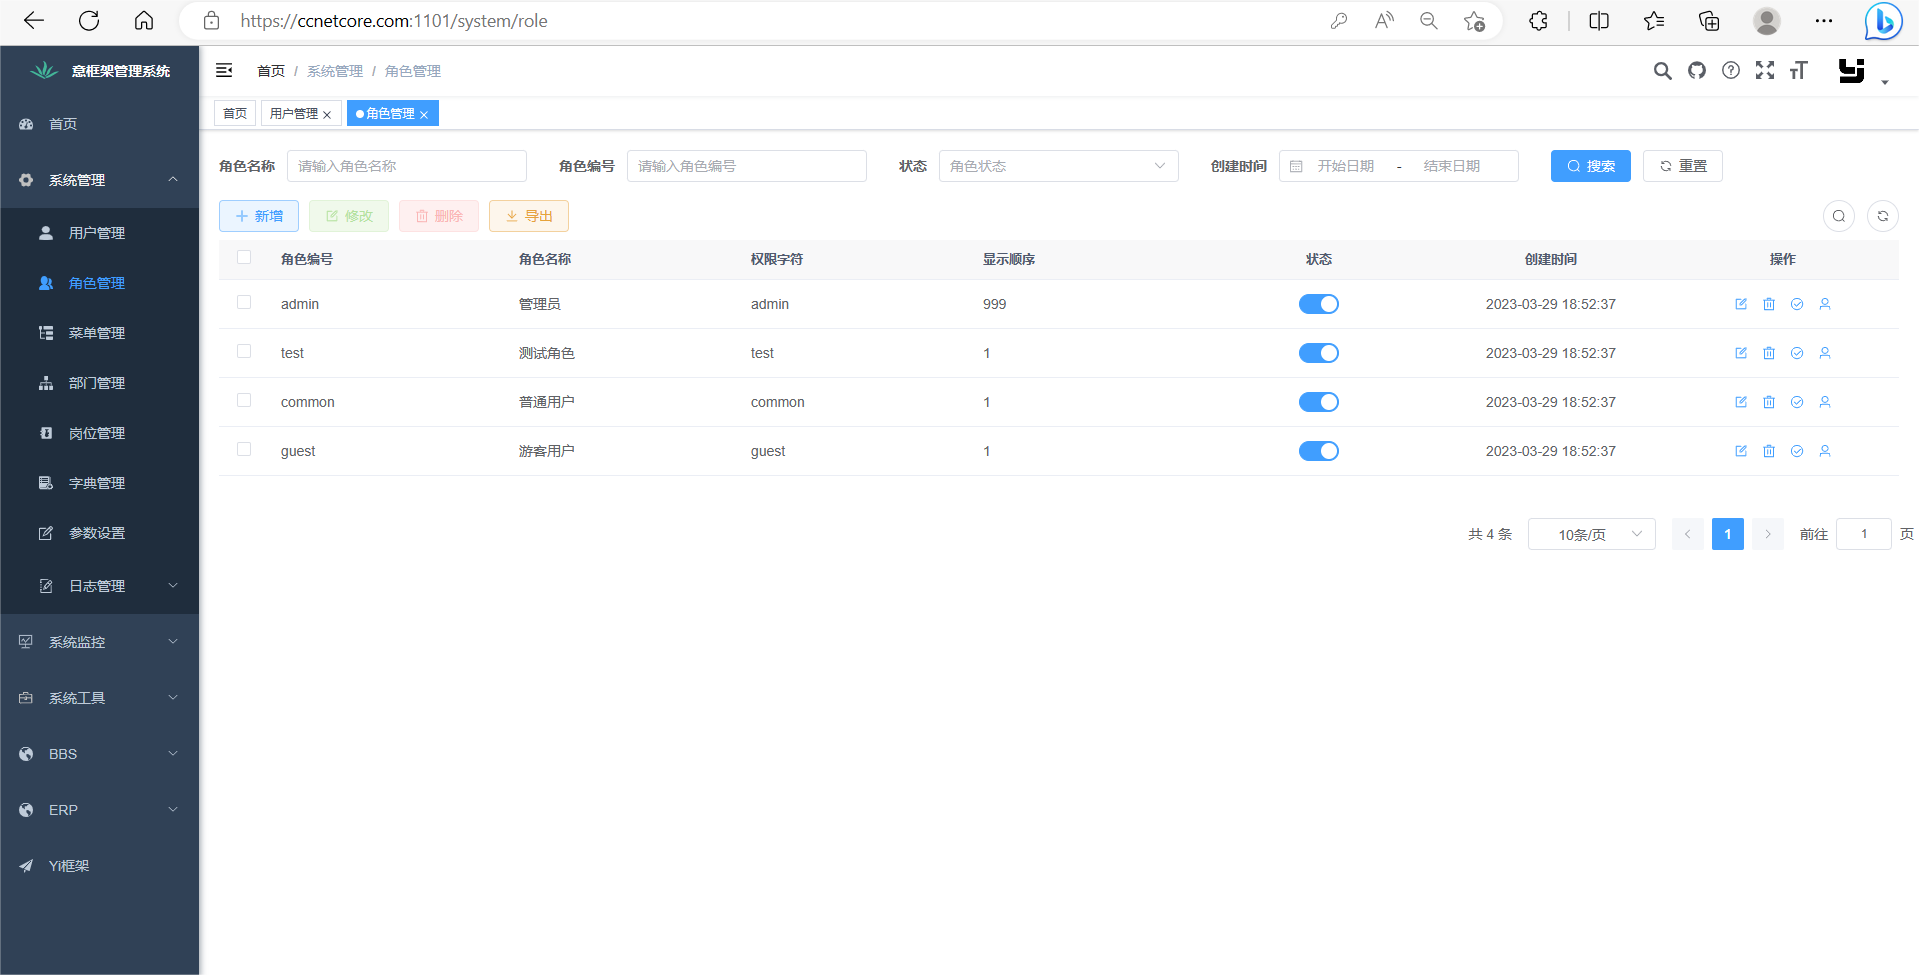This screenshot has height=975, width=1919.
Task: Switch to the 用户管理 tab
Action: click(x=294, y=113)
